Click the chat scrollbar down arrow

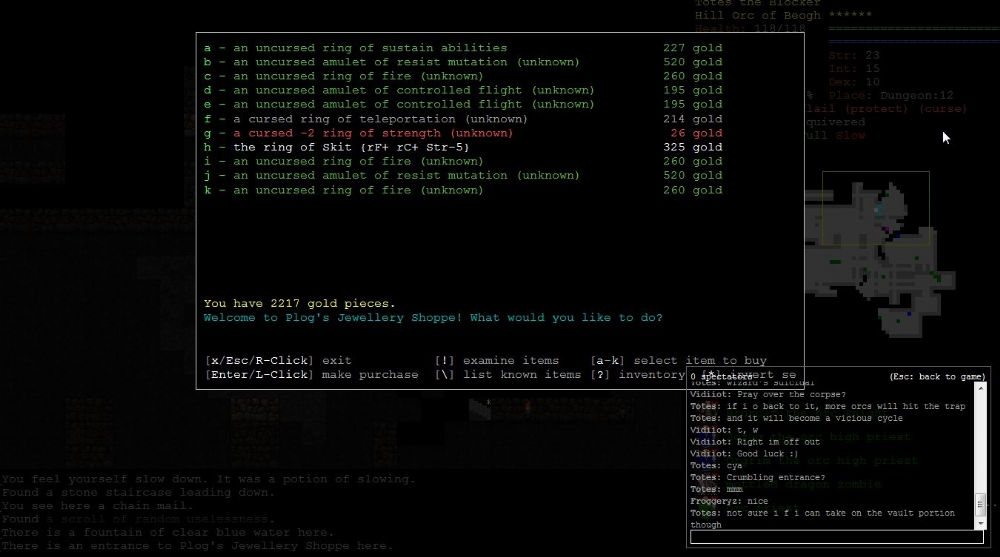point(981,524)
